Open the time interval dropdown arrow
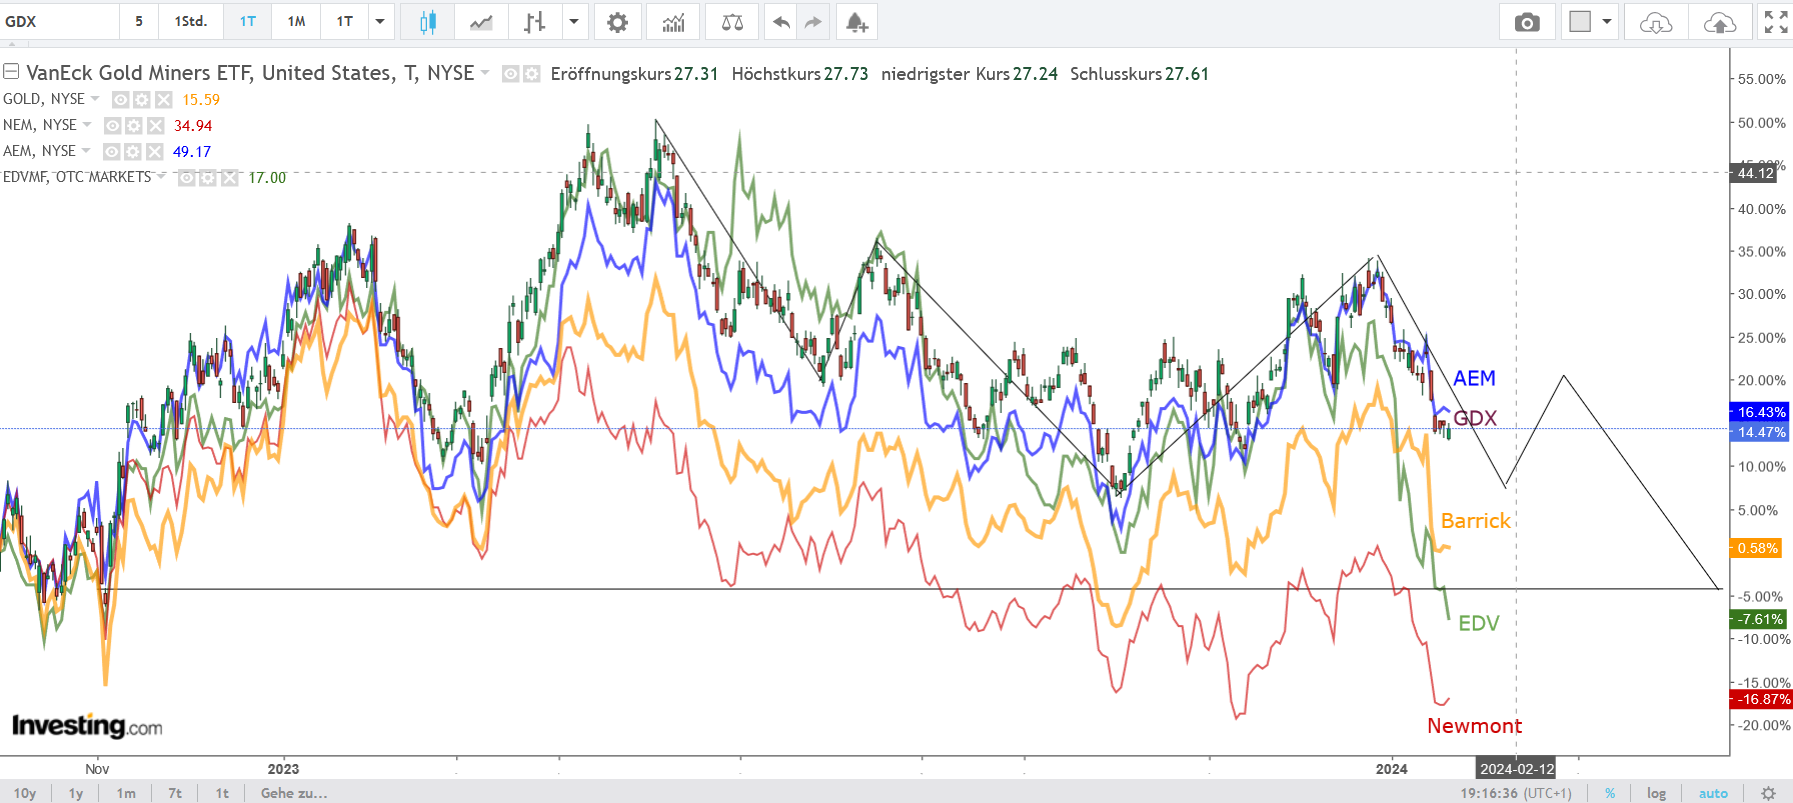Image resolution: width=1793 pixels, height=803 pixels. (x=380, y=21)
